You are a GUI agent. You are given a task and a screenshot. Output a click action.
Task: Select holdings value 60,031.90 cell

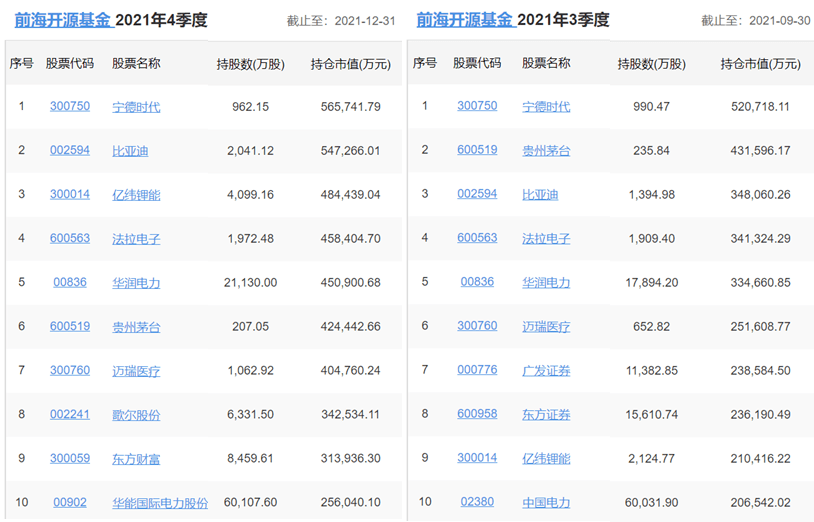(652, 502)
